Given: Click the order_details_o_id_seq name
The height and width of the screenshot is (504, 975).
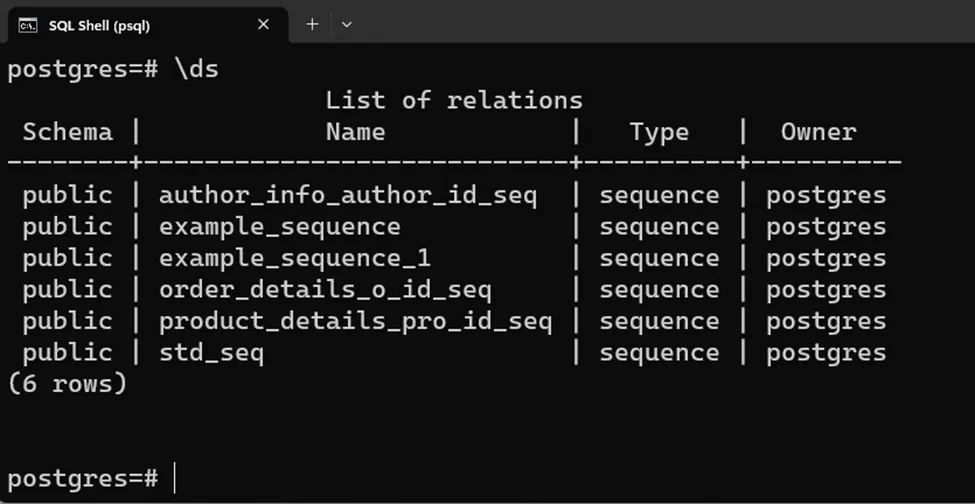Looking at the screenshot, I should pyautogui.click(x=325, y=290).
